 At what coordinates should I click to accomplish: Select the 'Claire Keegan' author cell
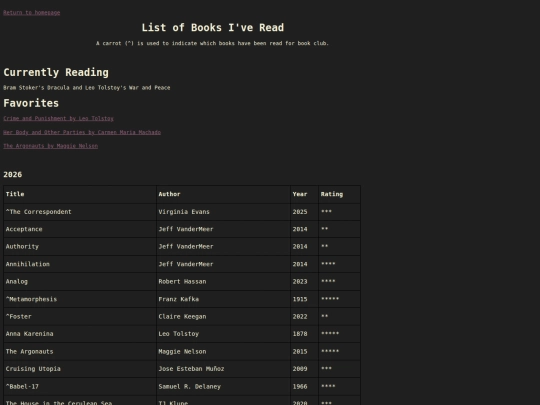pyautogui.click(x=223, y=316)
